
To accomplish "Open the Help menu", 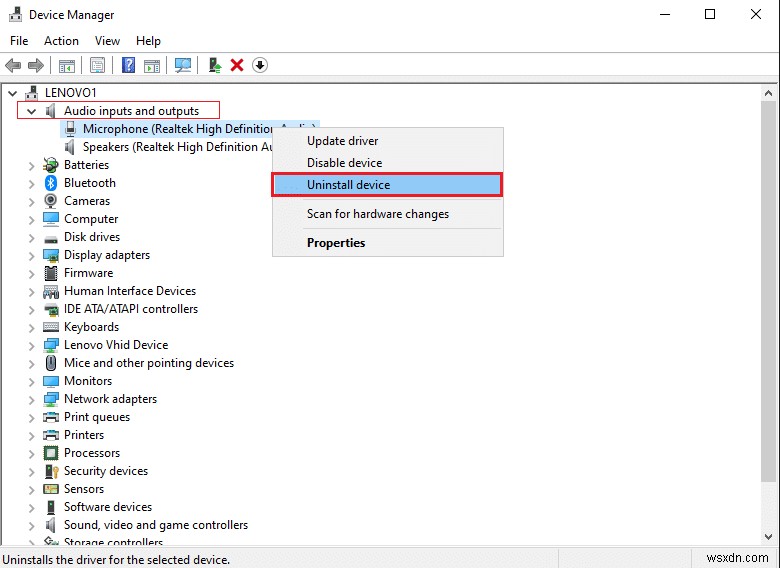I will 148,41.
